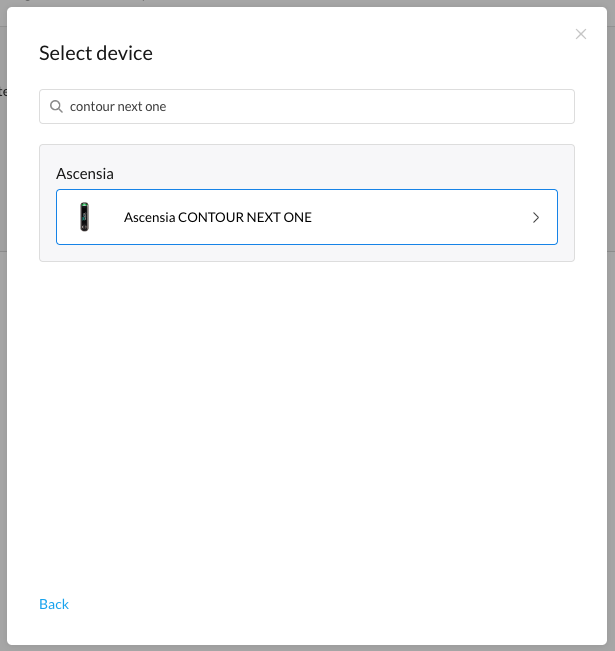Click the glucose meter device icon

click(x=84, y=217)
